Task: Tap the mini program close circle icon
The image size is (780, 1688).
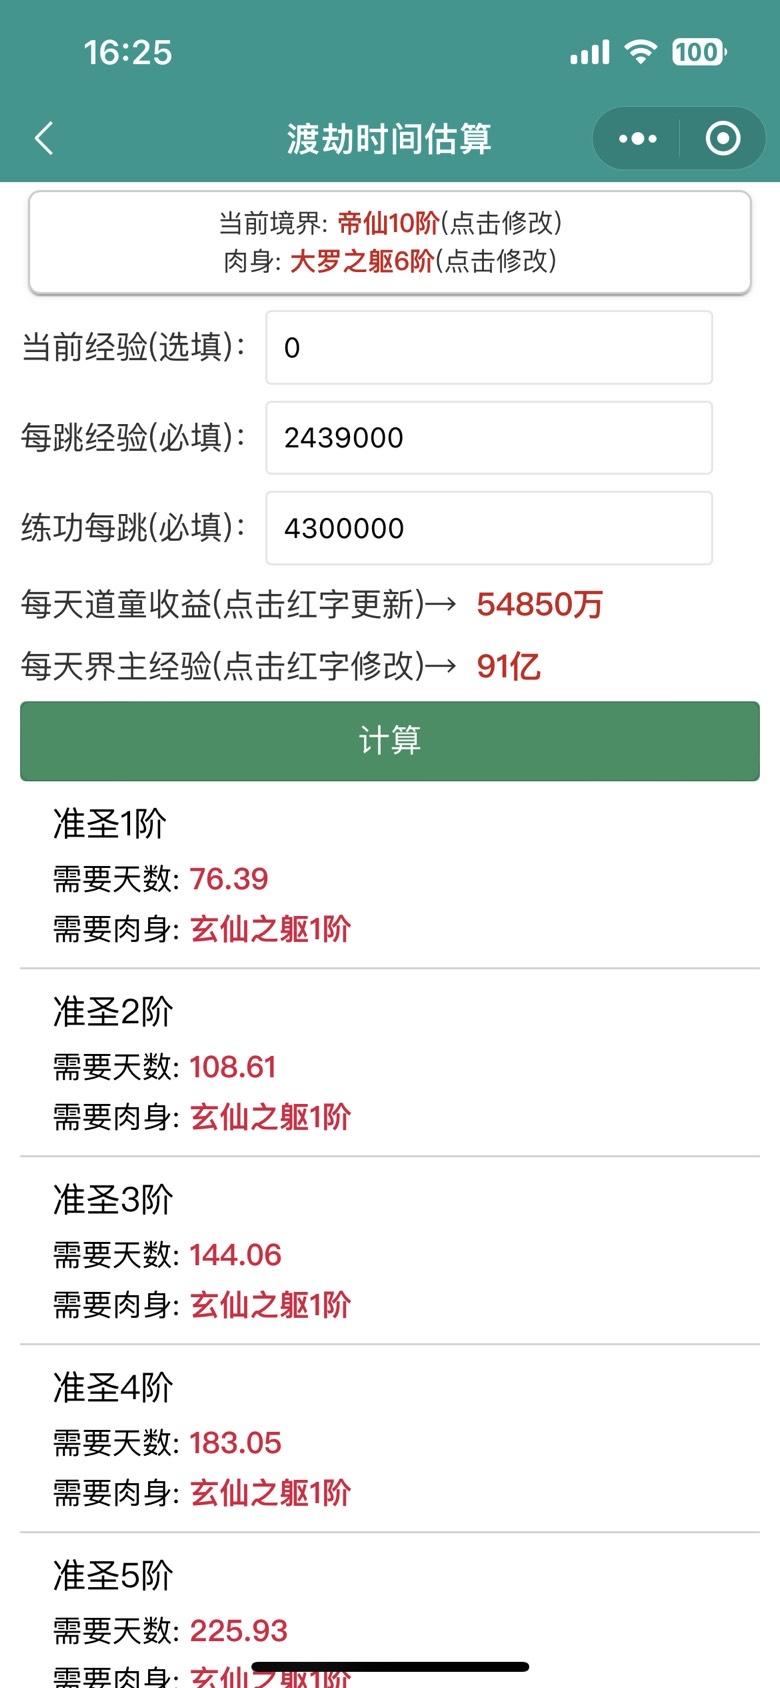Action: pyautogui.click(x=722, y=138)
